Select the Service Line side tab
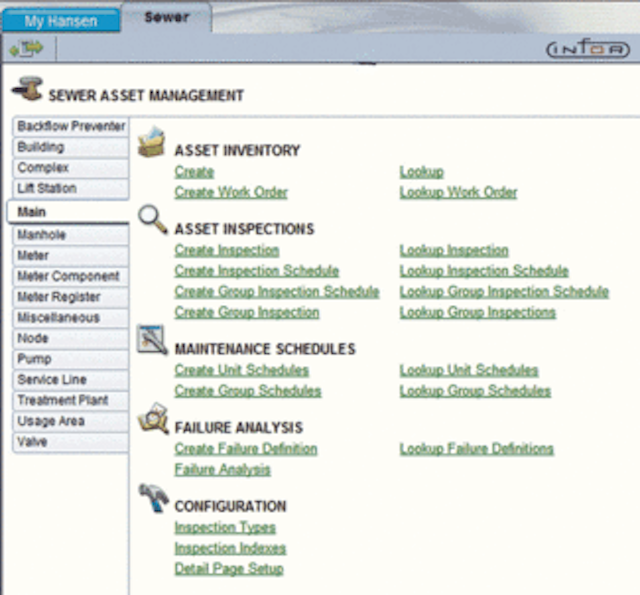Screen dimensions: 640x595 [x=71, y=380]
